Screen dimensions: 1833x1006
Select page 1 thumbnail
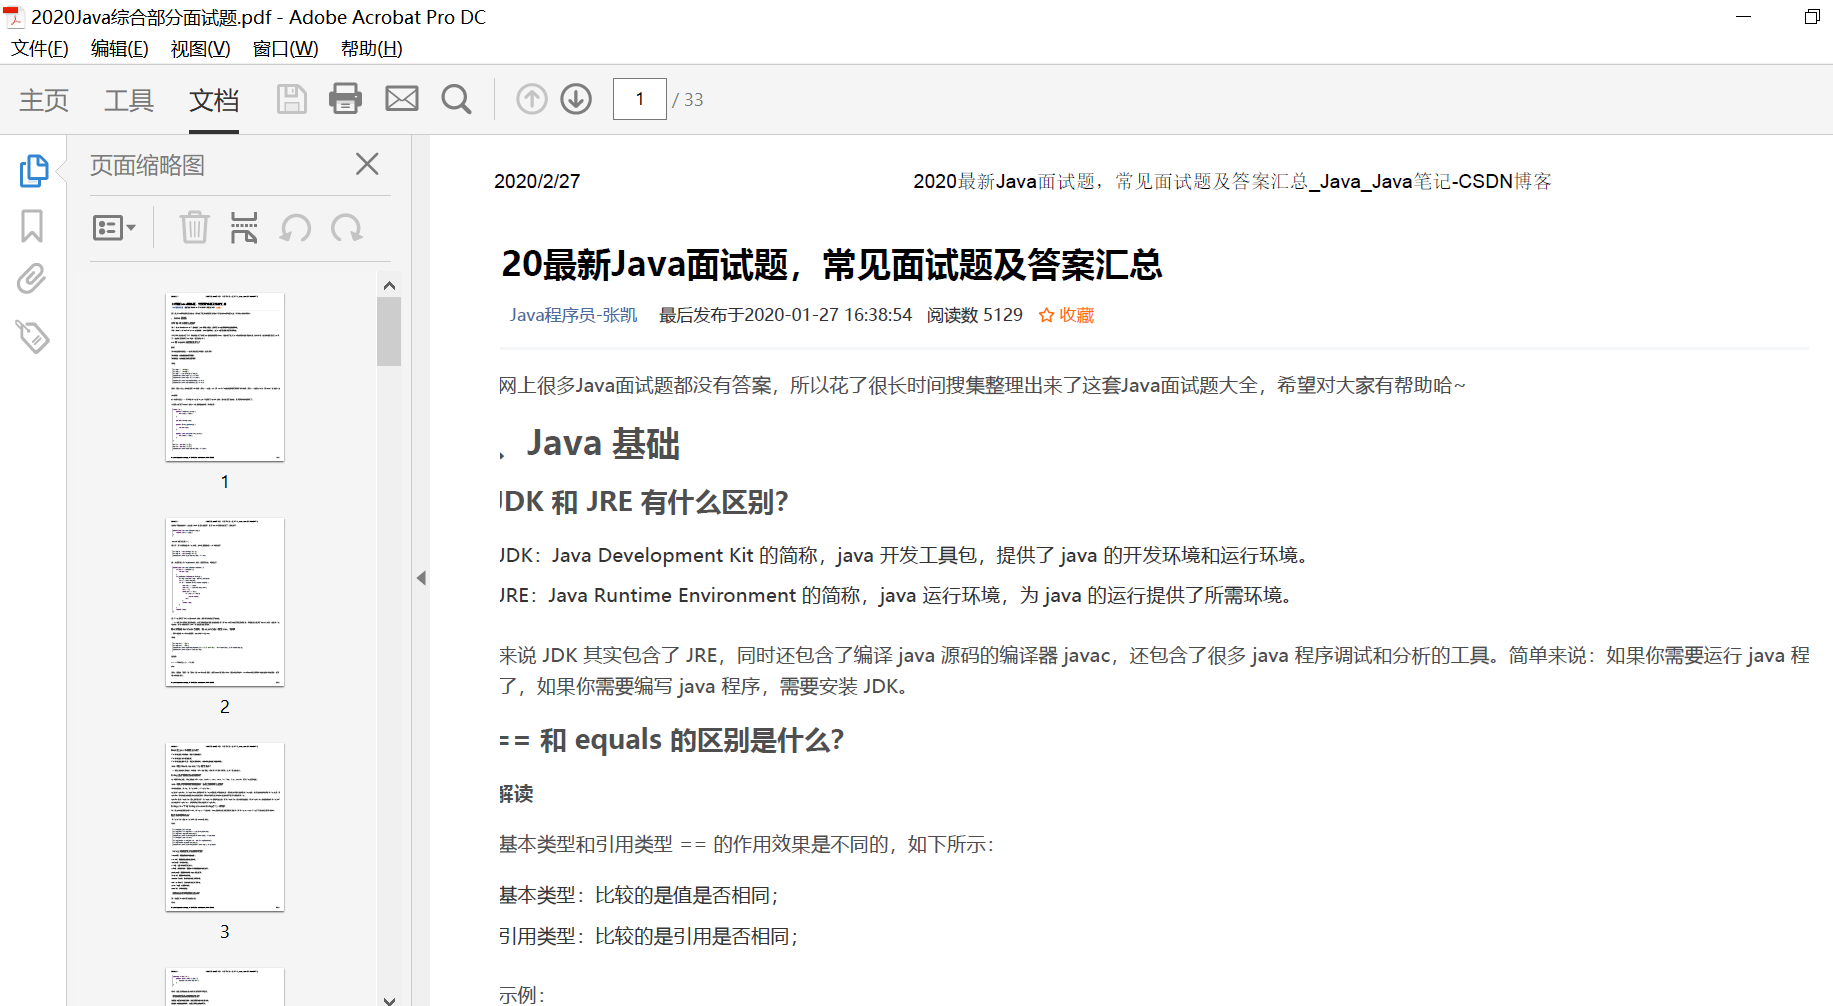tap(225, 377)
